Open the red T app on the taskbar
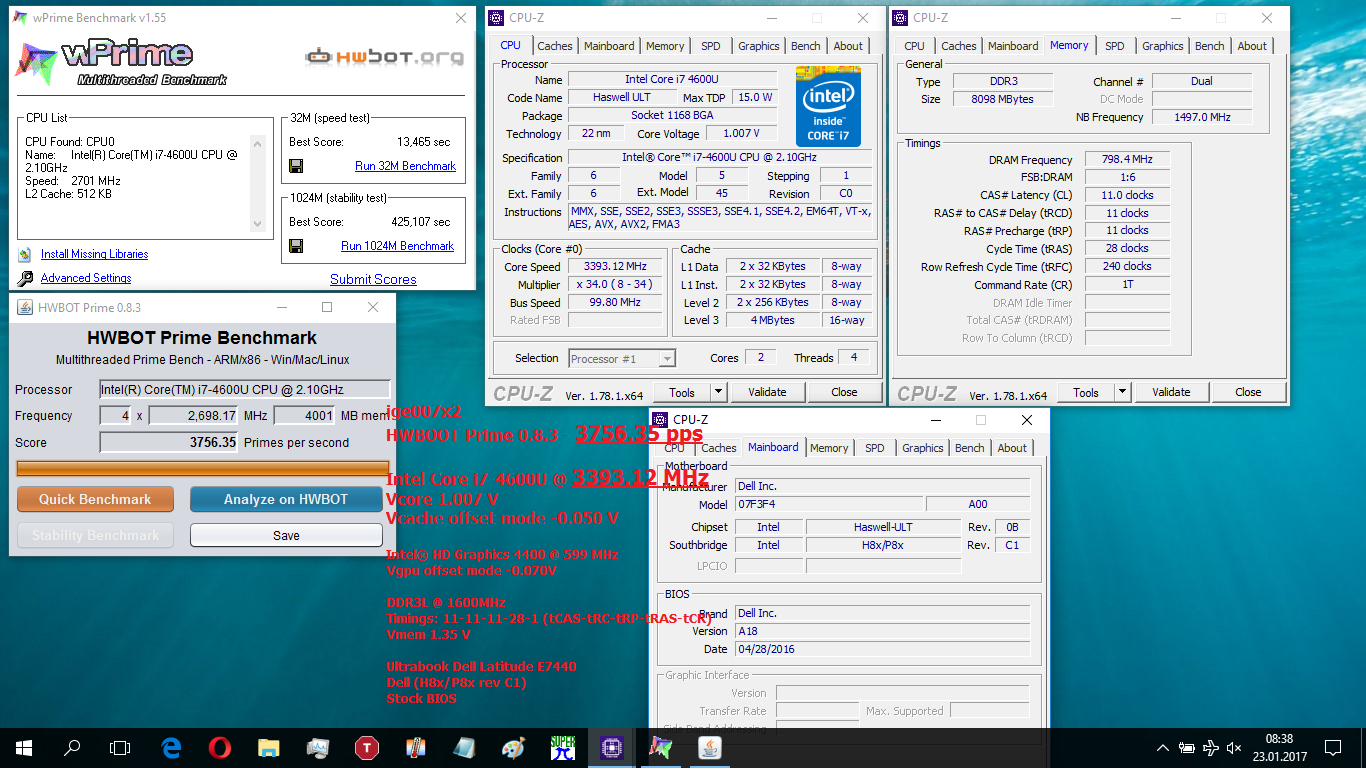The width and height of the screenshot is (1366, 769). (x=367, y=747)
